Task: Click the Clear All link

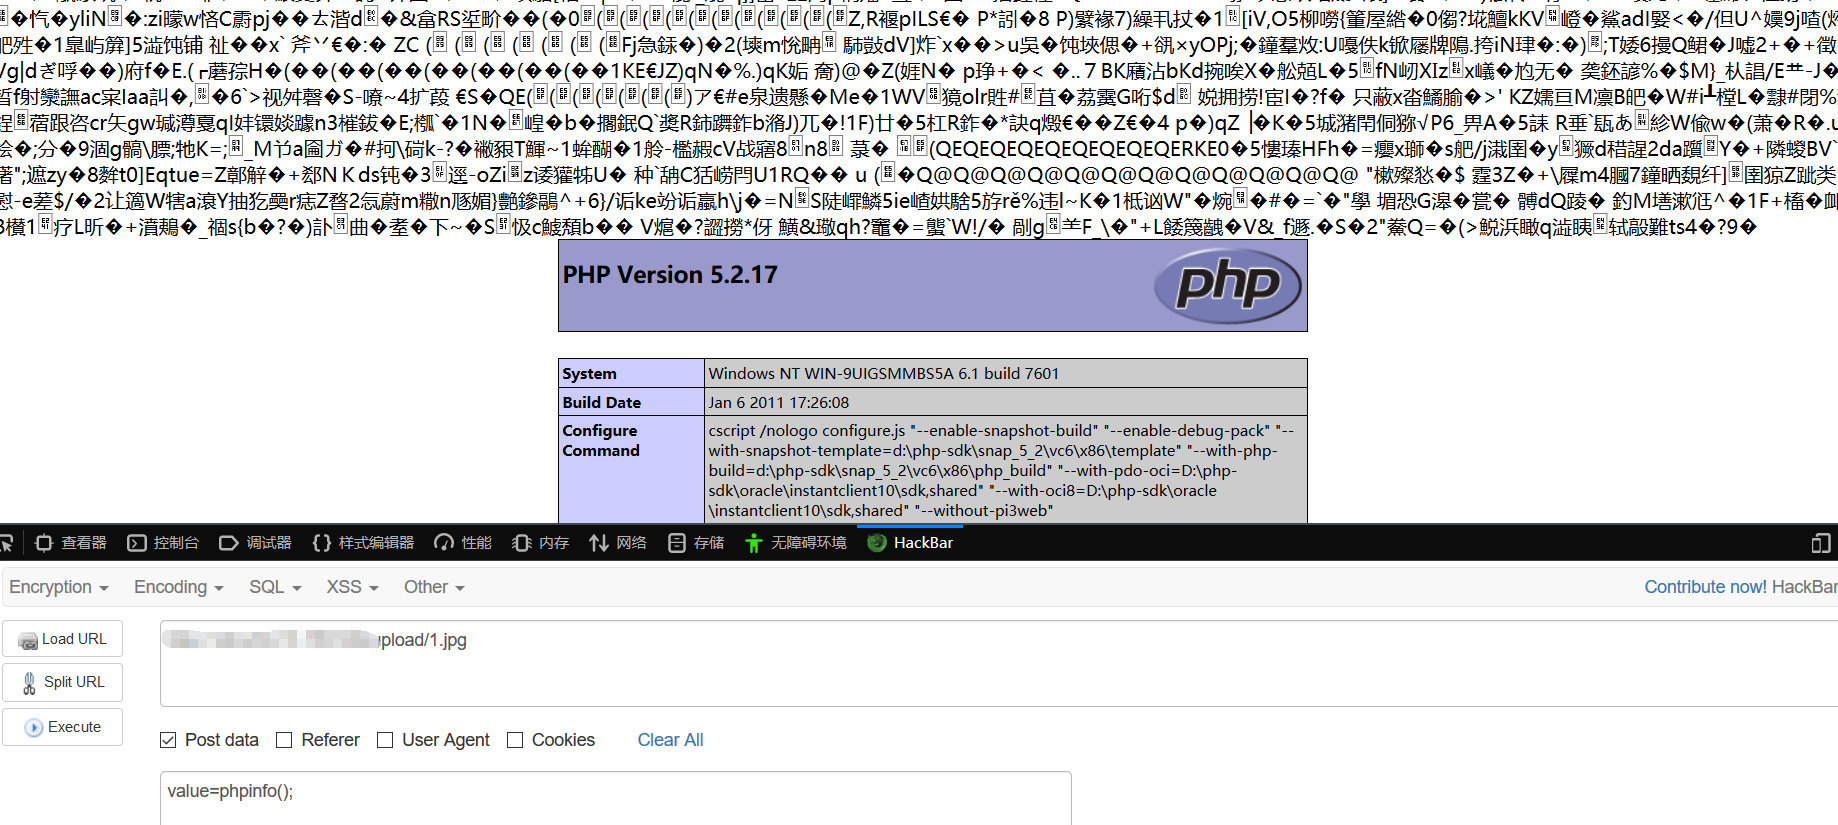Action: point(670,740)
